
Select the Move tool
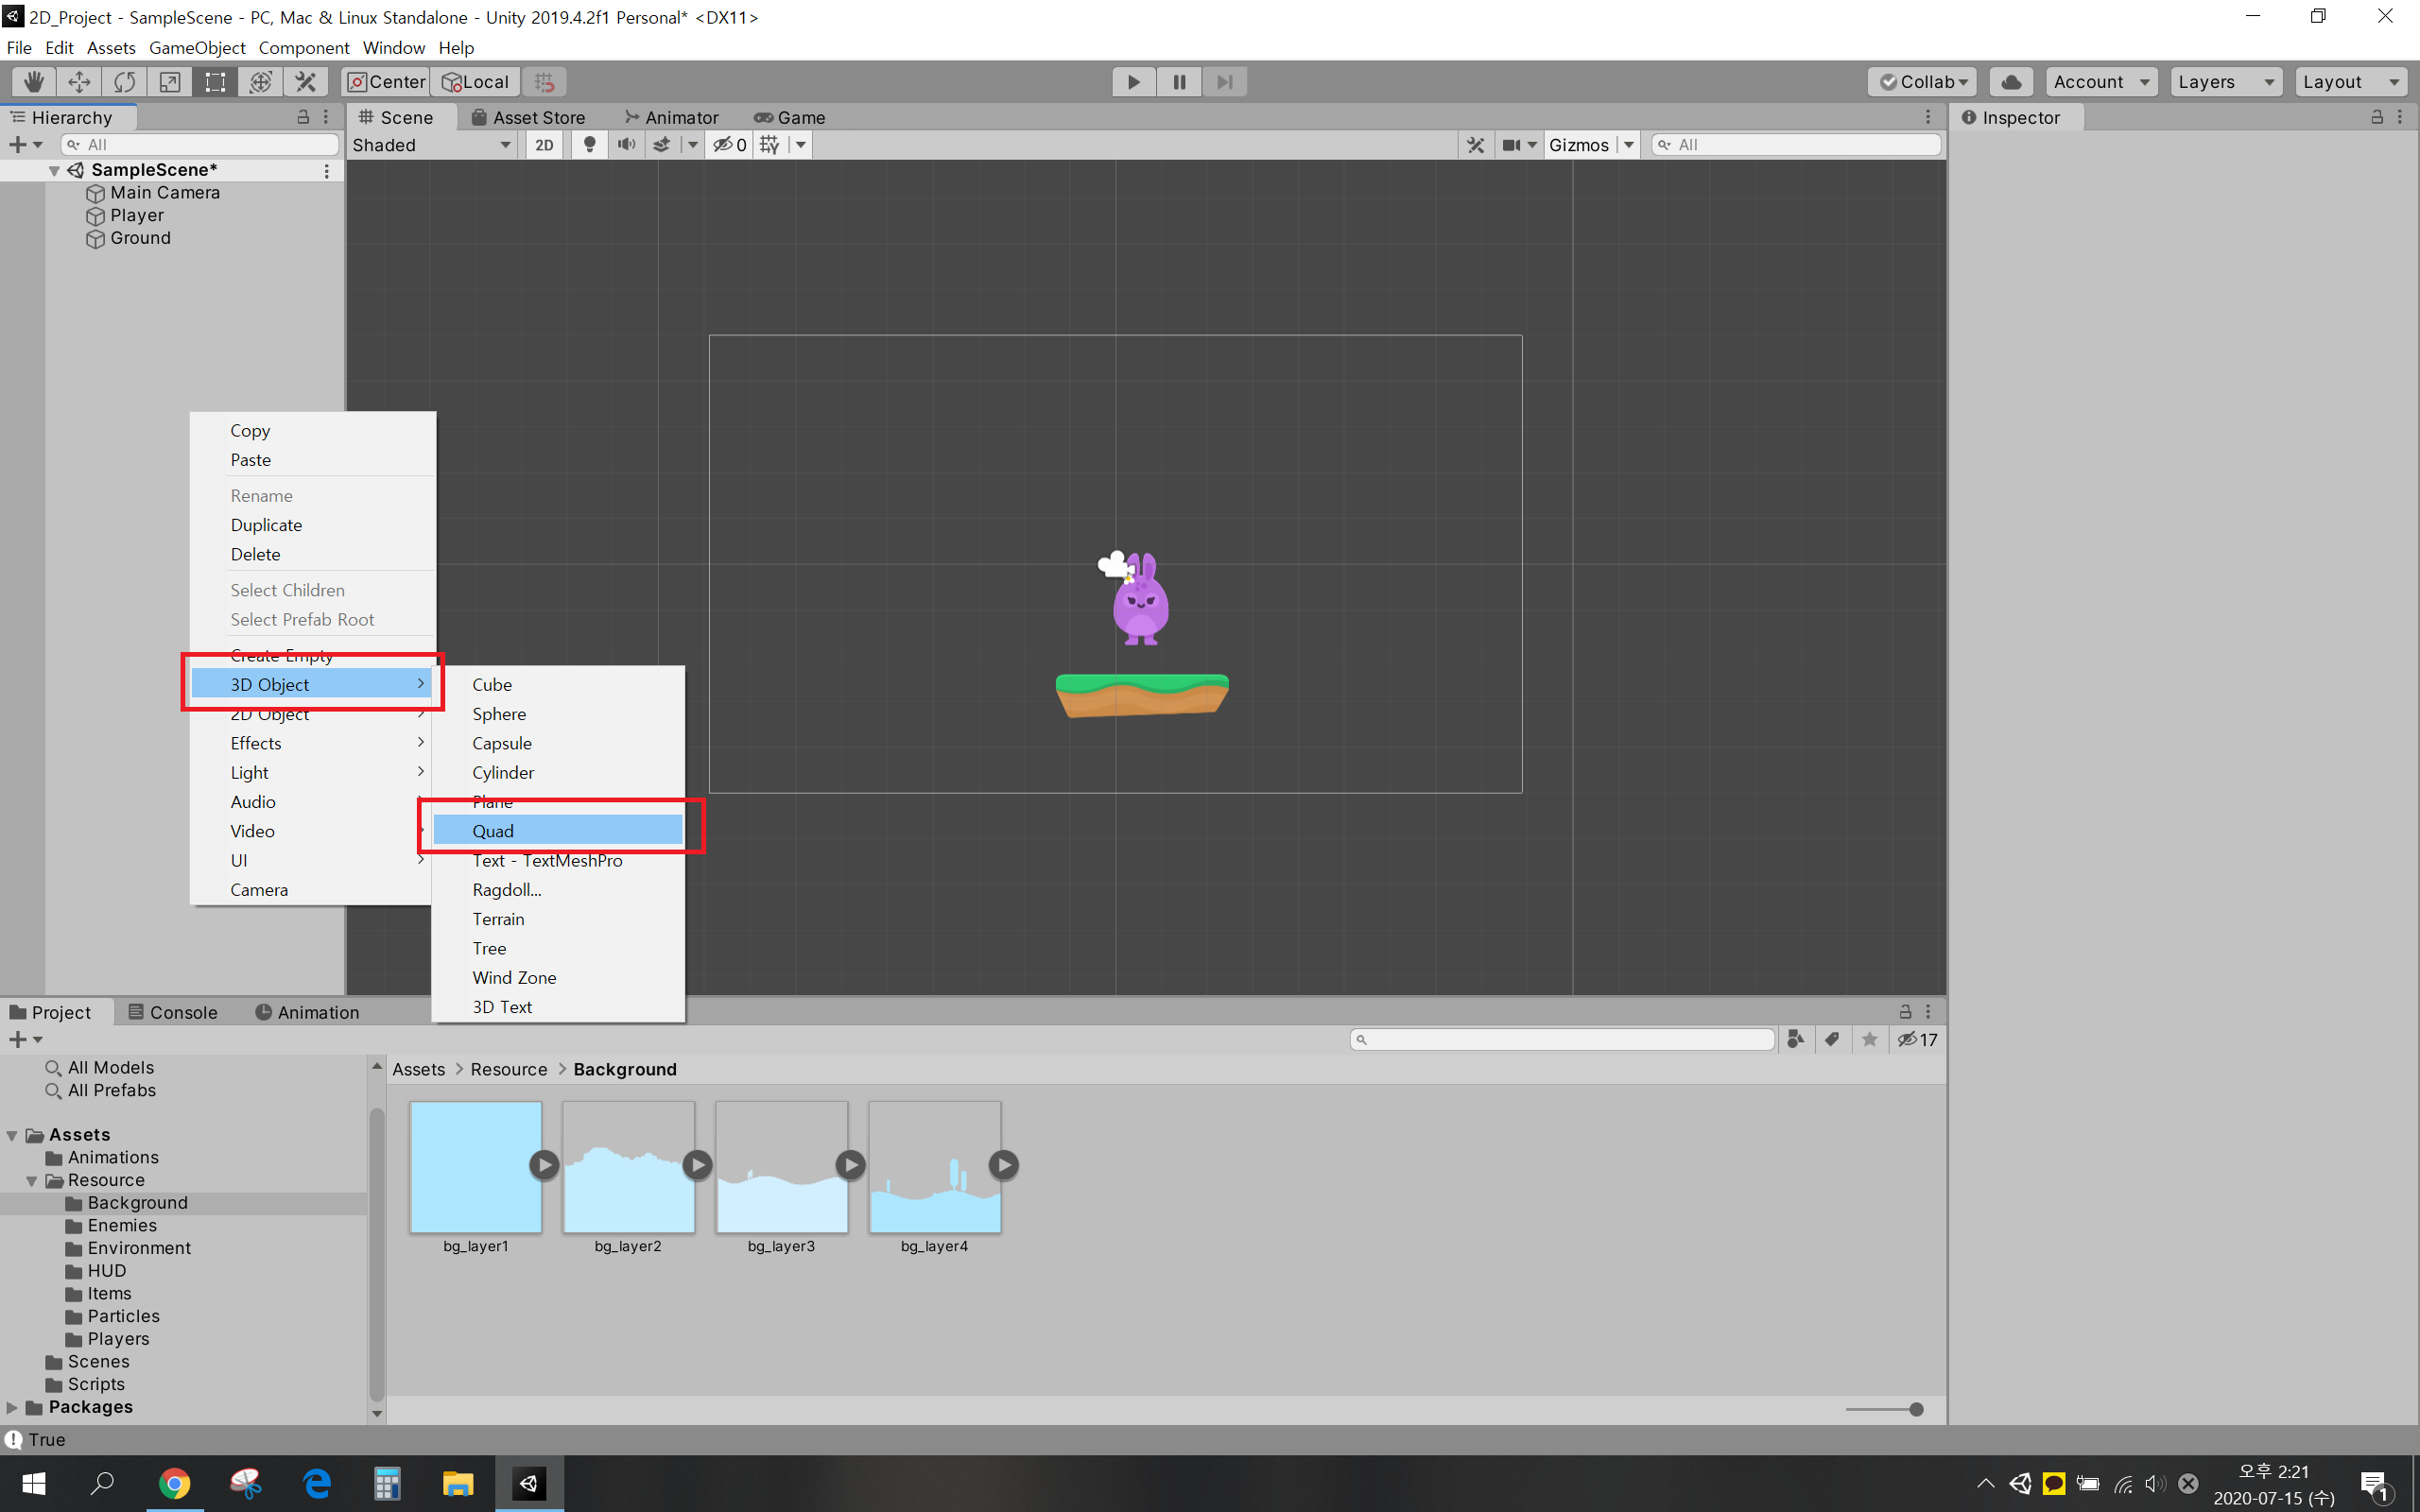point(79,82)
